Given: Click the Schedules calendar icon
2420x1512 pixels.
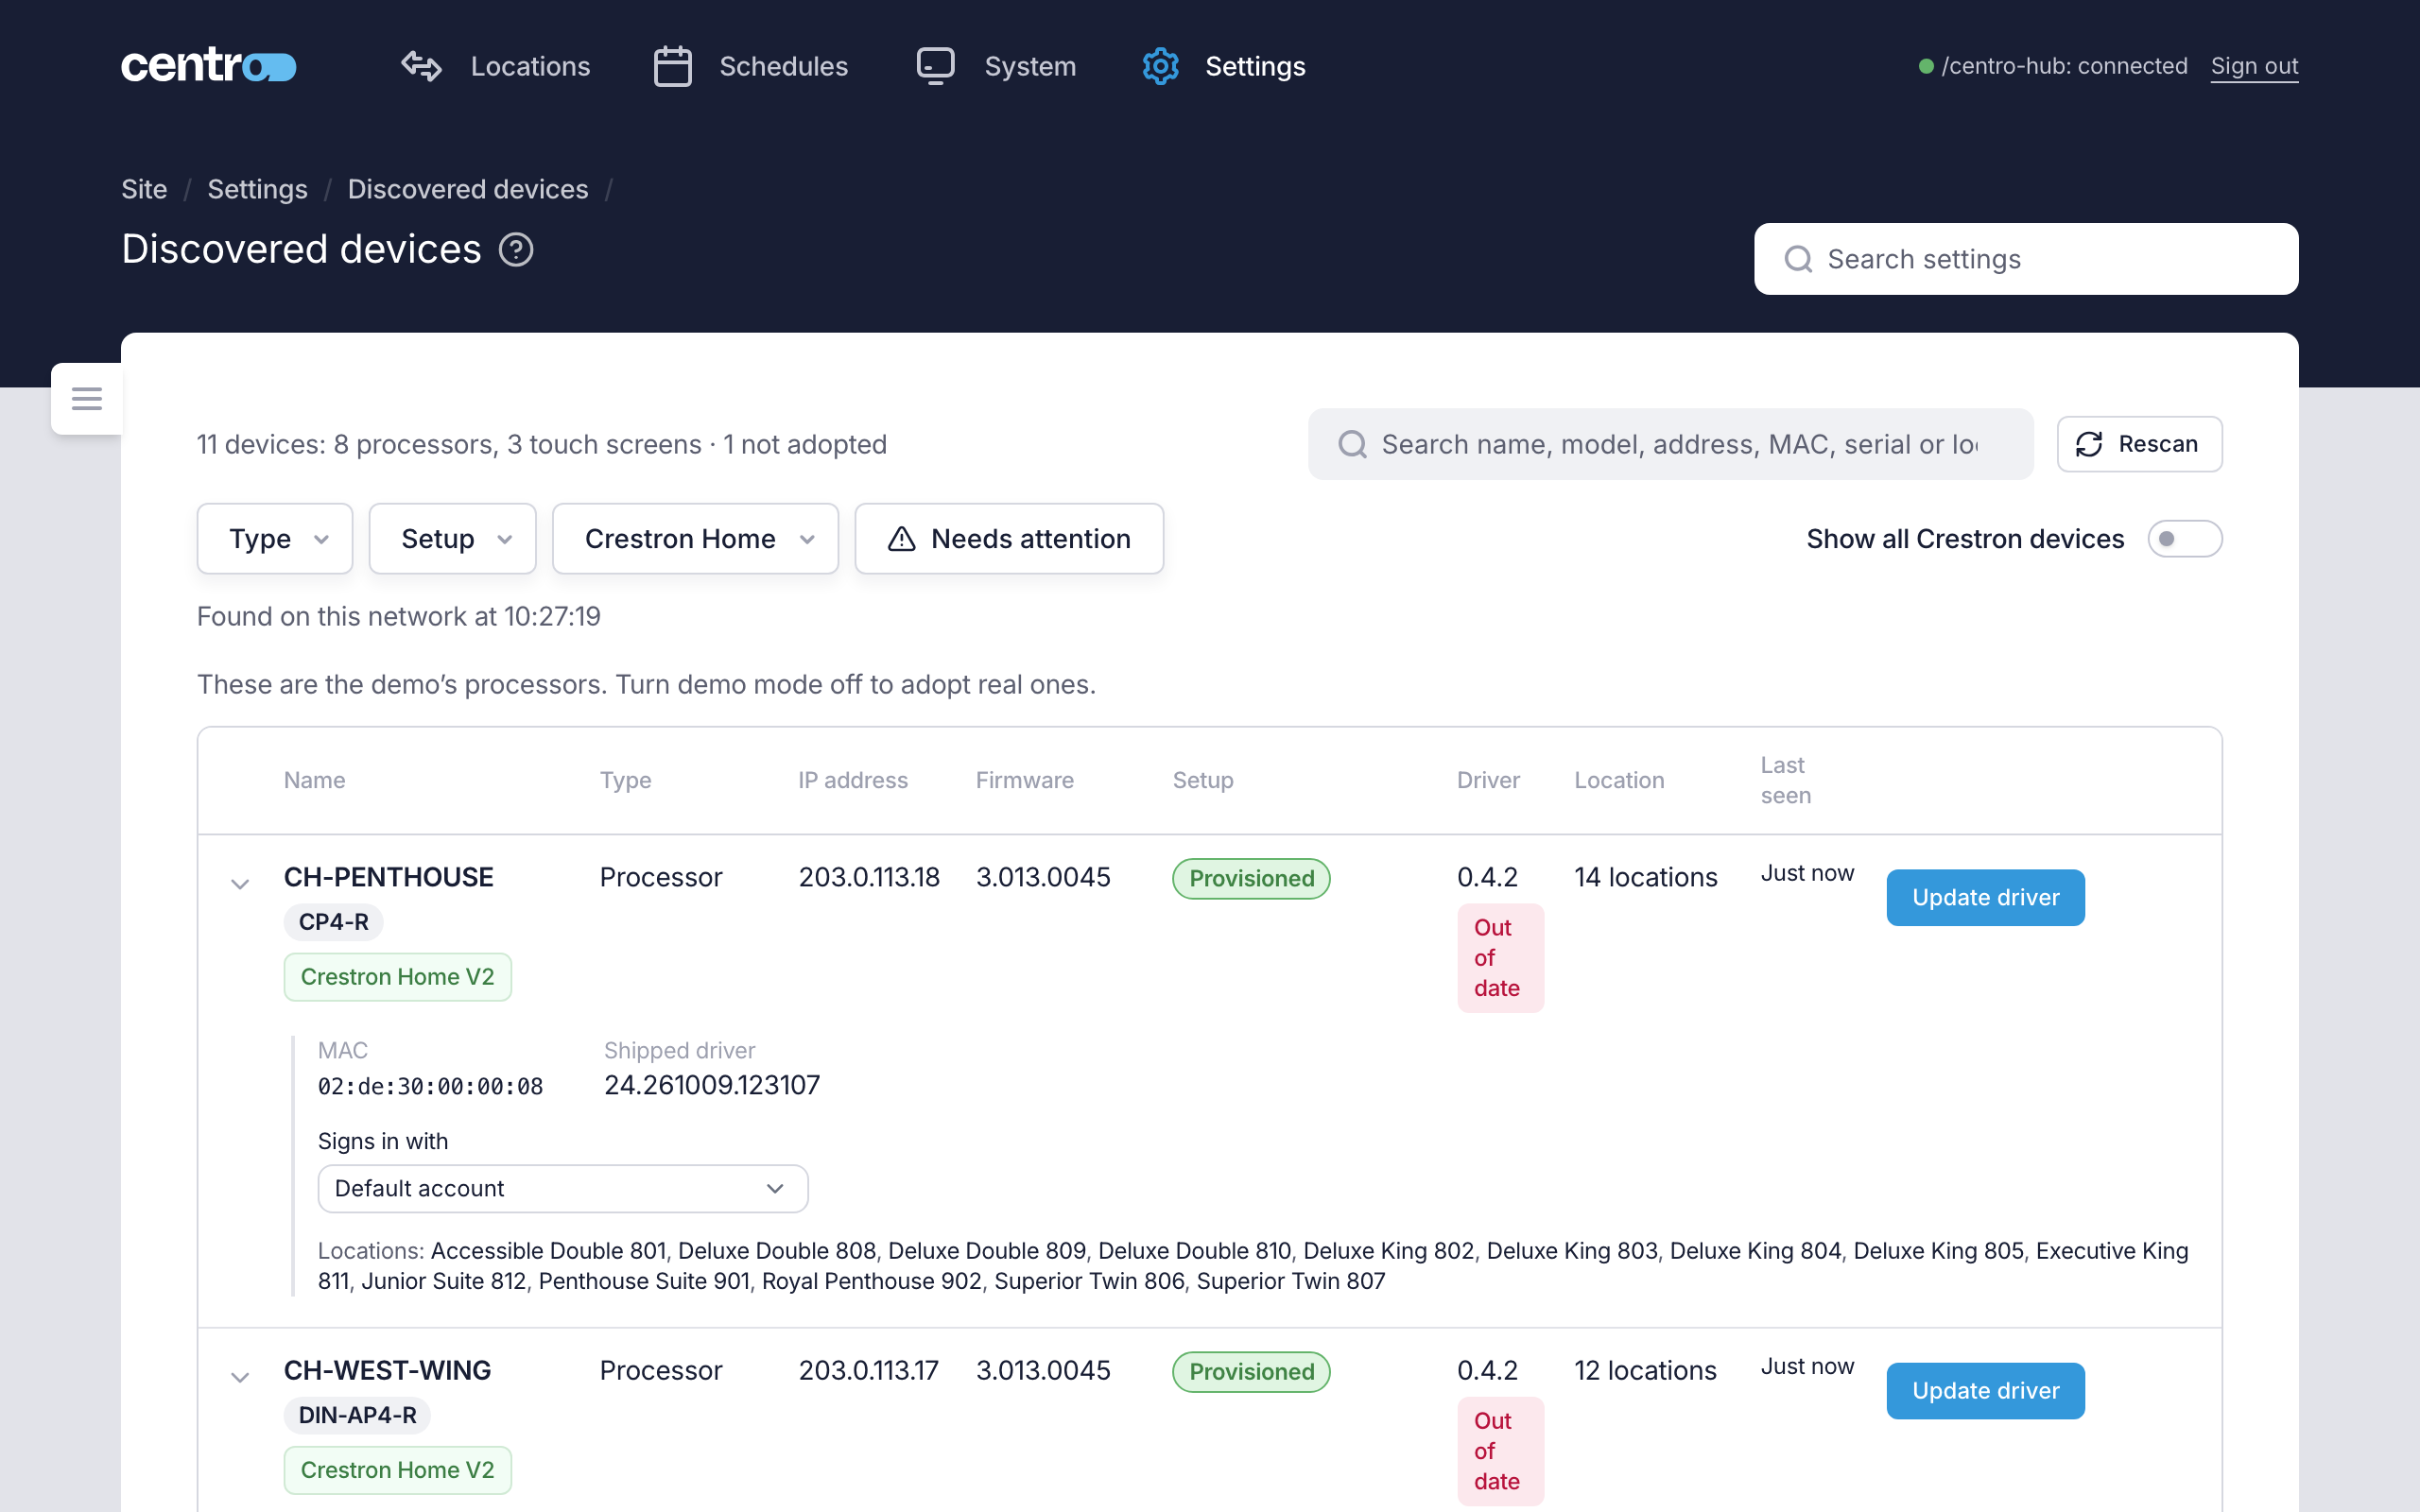Looking at the screenshot, I should 673,66.
